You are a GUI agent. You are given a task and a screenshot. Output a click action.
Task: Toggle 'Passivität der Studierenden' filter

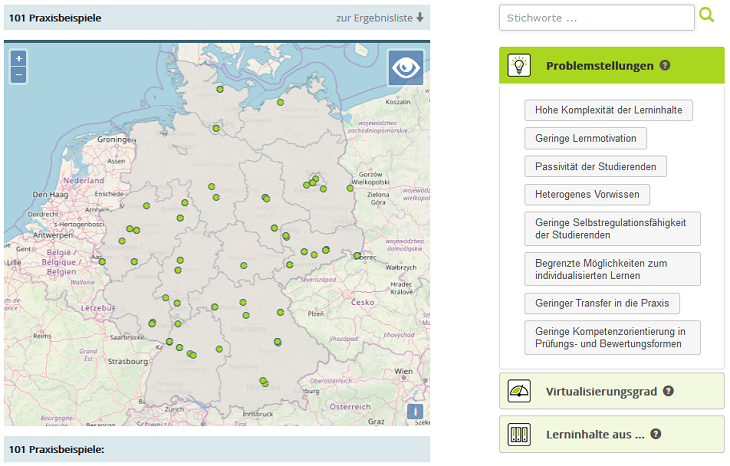tap(595, 166)
